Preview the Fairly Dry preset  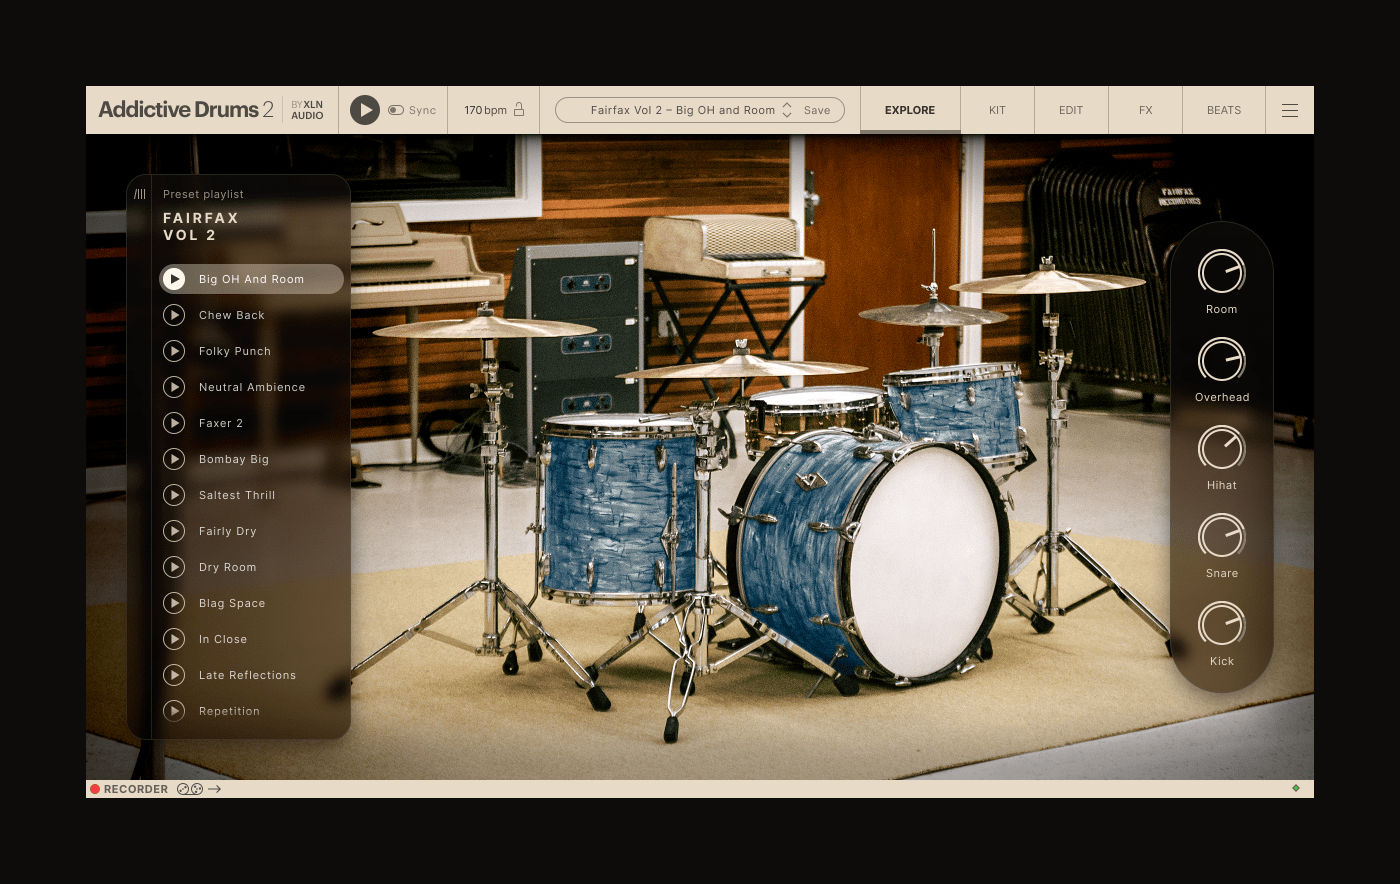pos(174,531)
